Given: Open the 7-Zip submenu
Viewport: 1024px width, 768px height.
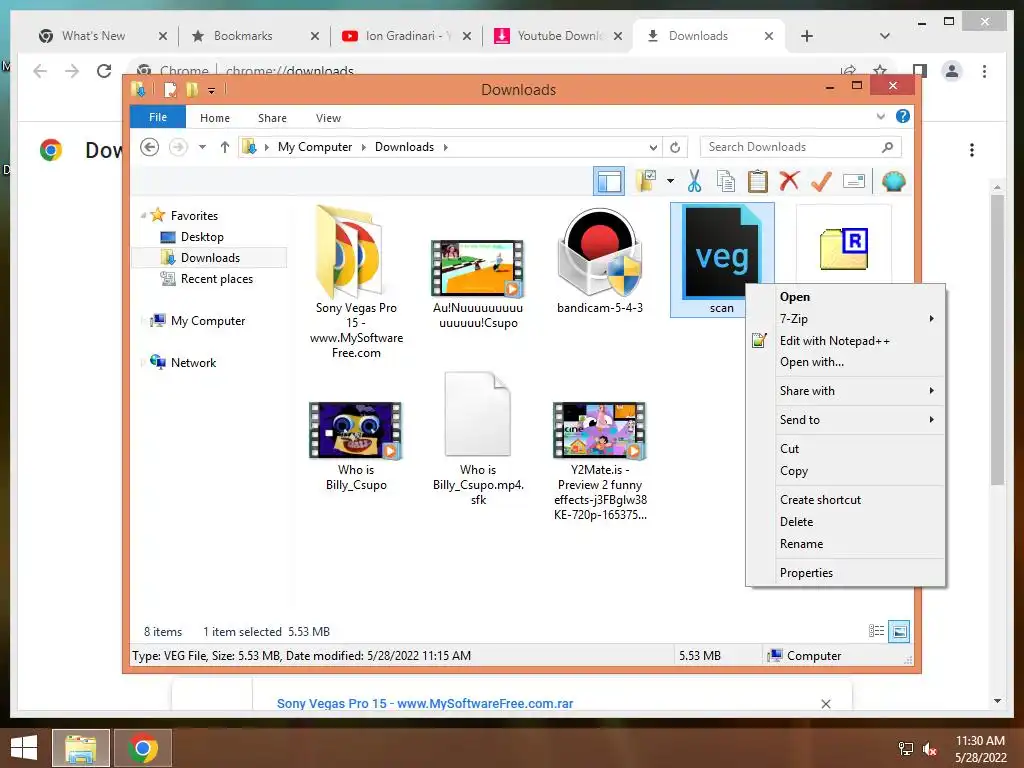Looking at the screenshot, I should pos(845,319).
